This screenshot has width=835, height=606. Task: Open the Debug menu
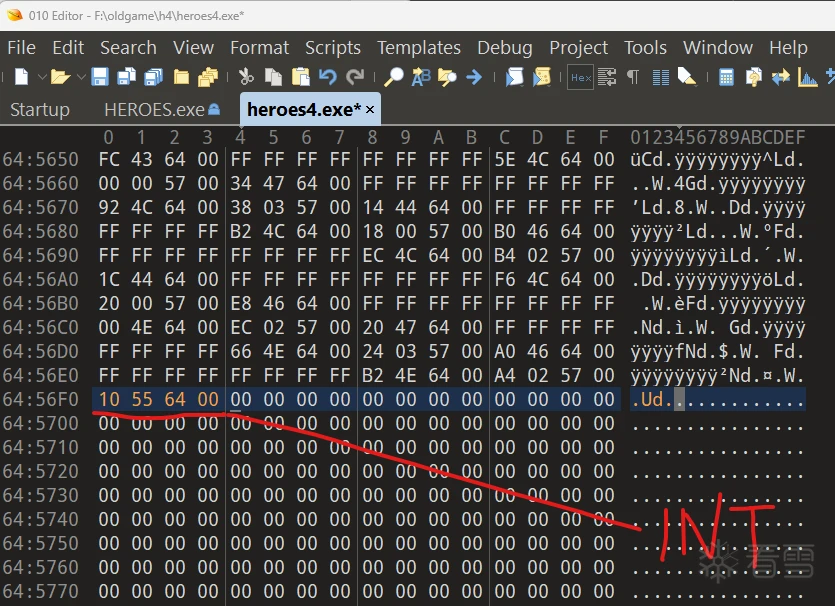[505, 48]
